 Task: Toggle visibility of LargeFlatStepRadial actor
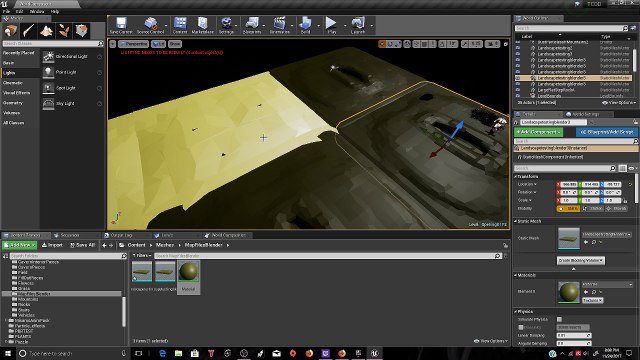518,90
